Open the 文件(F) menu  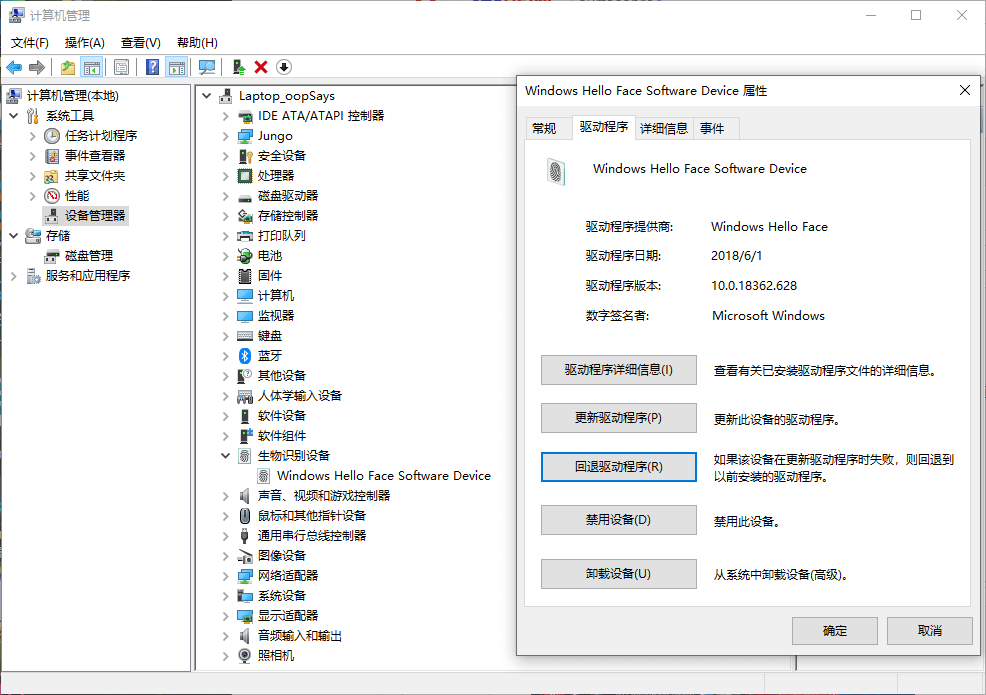coord(30,43)
